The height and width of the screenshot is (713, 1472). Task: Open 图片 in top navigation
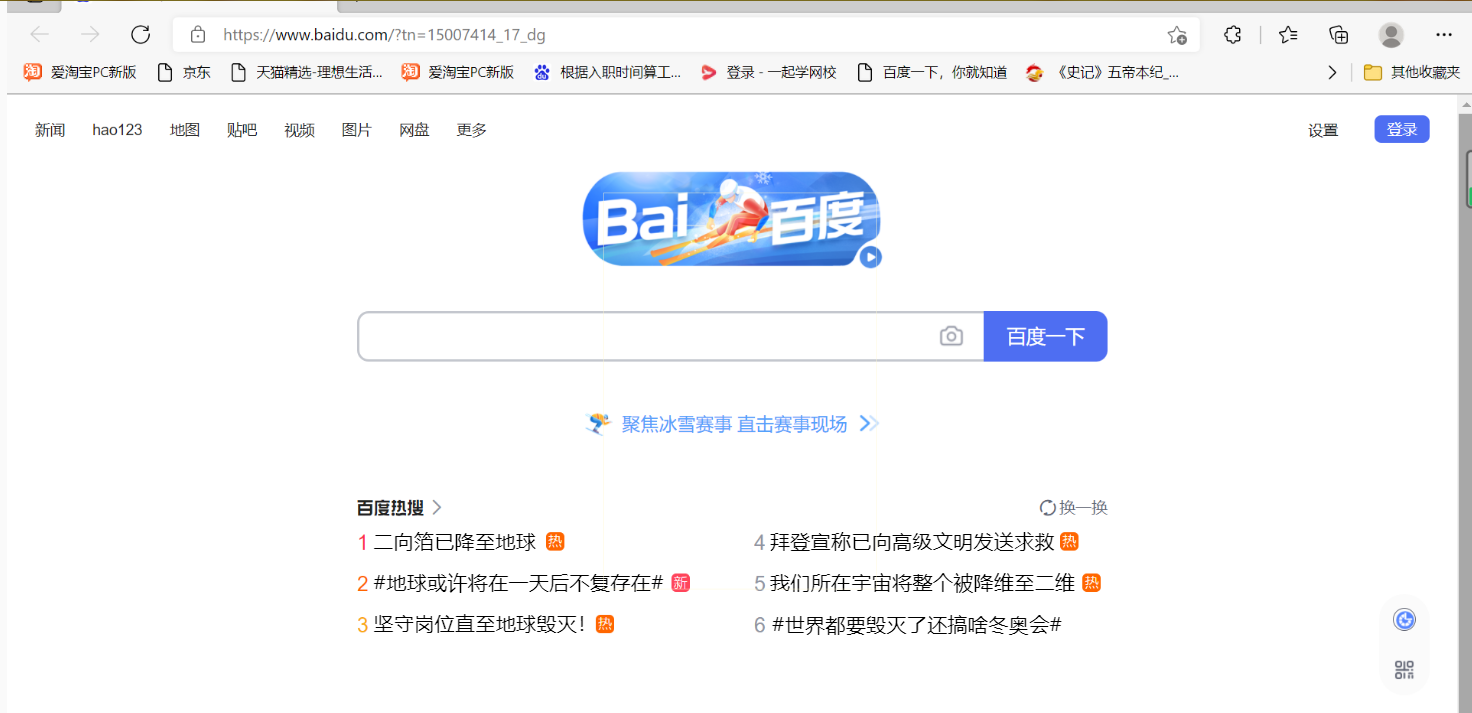point(357,130)
